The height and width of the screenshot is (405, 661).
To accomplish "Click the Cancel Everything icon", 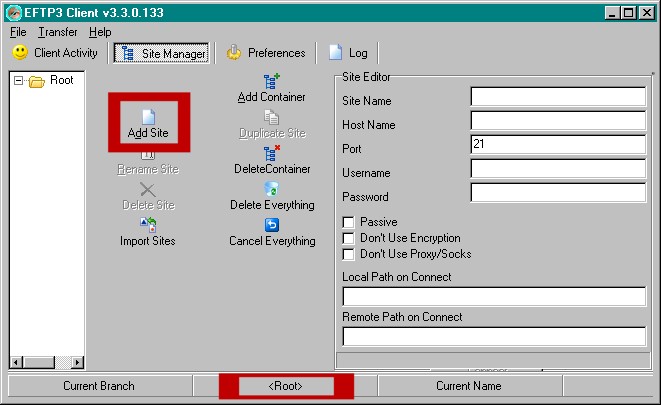I will click(x=271, y=225).
